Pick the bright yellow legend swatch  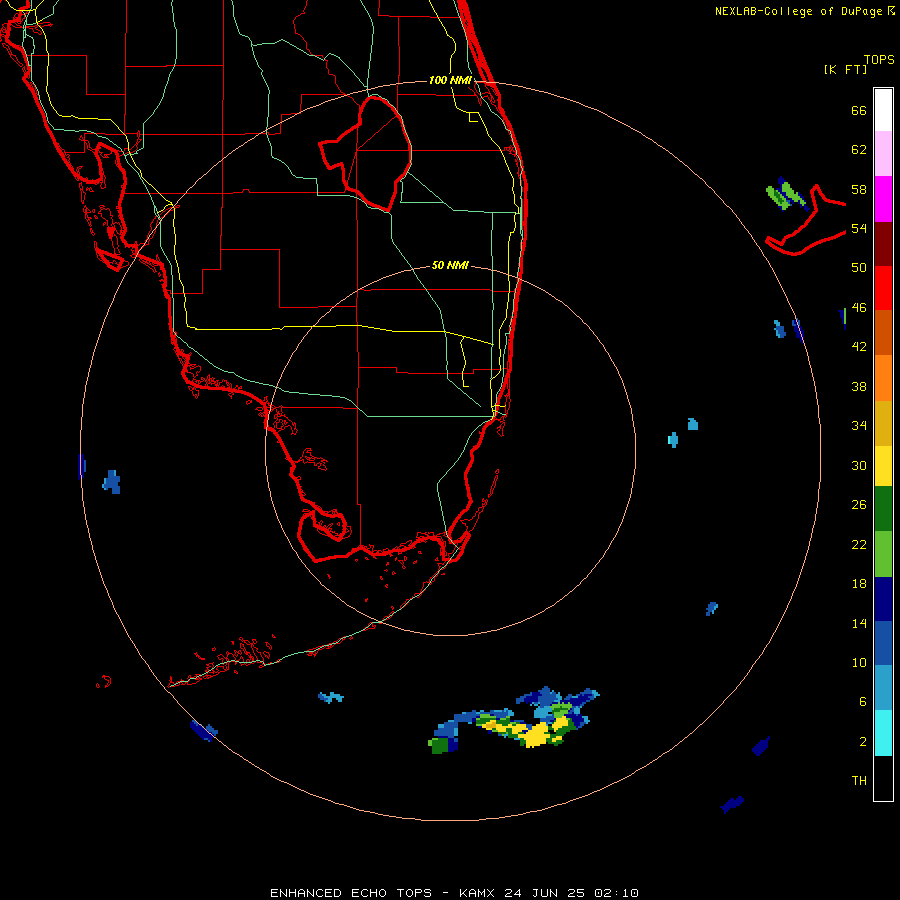click(x=883, y=466)
